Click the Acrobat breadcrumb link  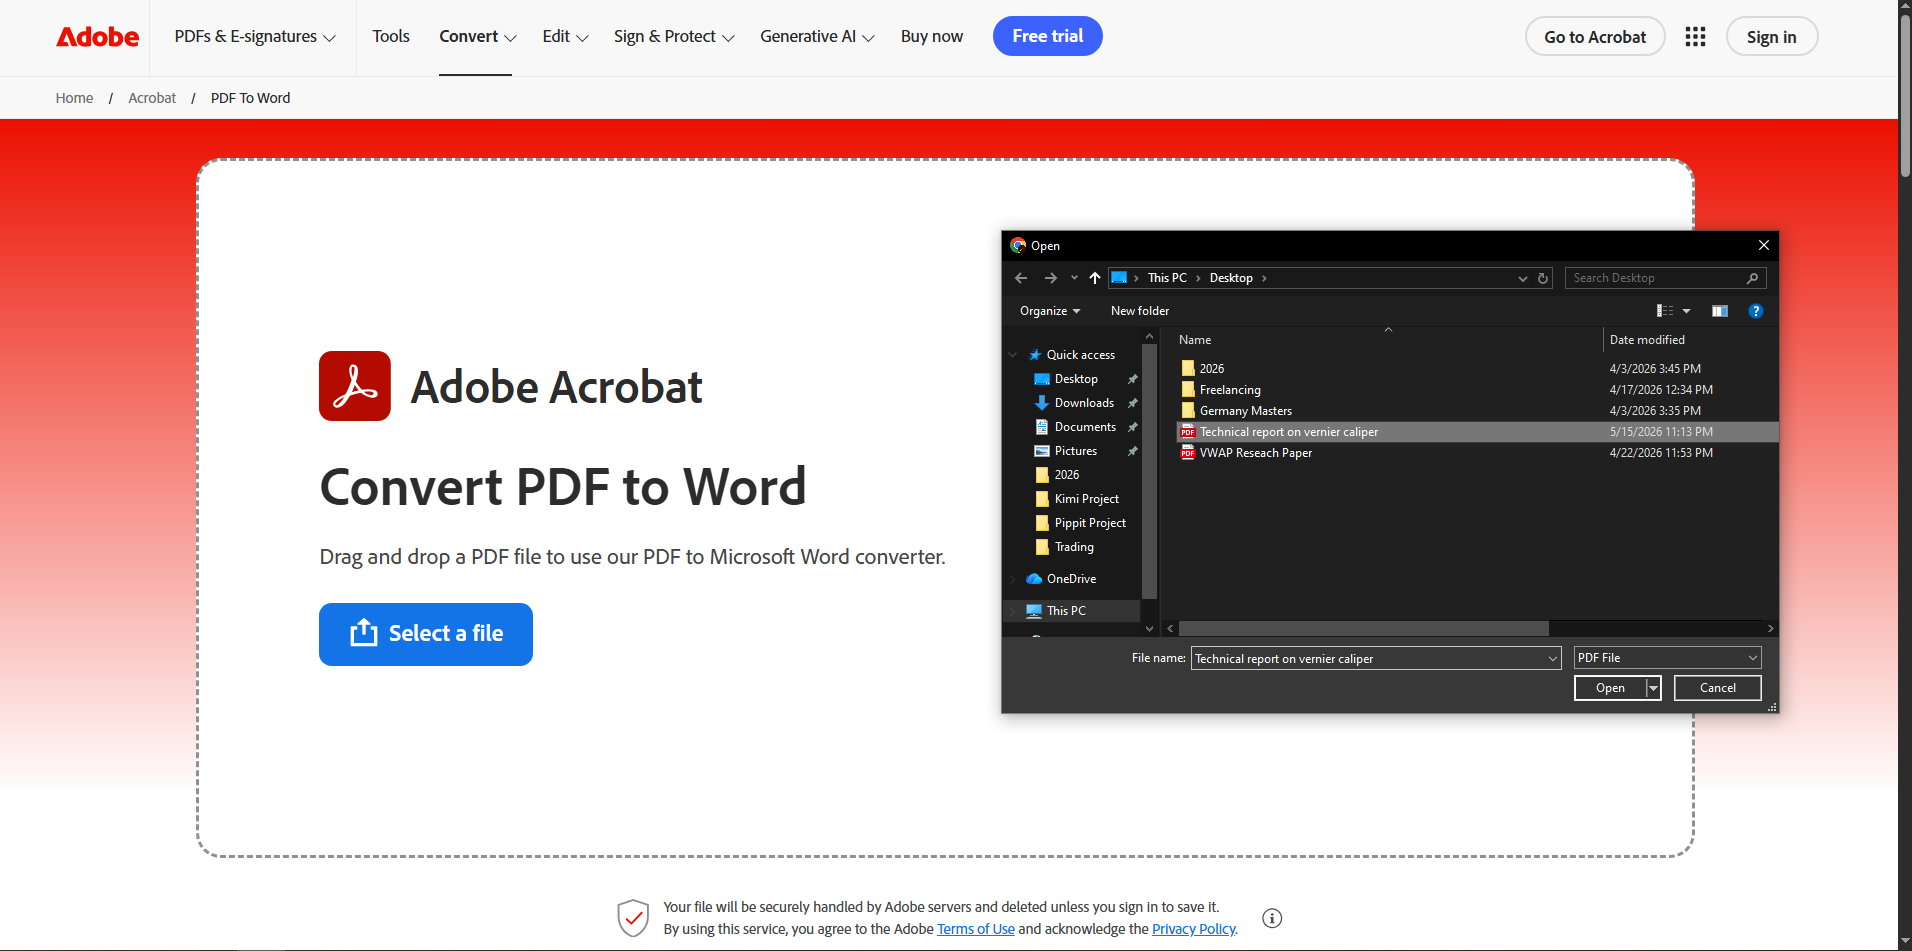tap(152, 98)
